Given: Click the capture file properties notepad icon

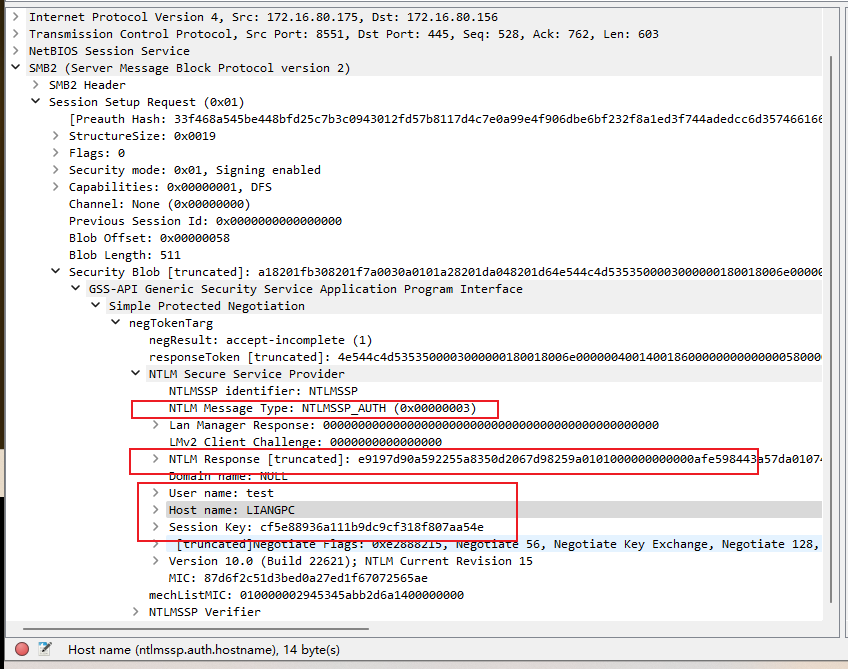Looking at the screenshot, I should pos(44,649).
